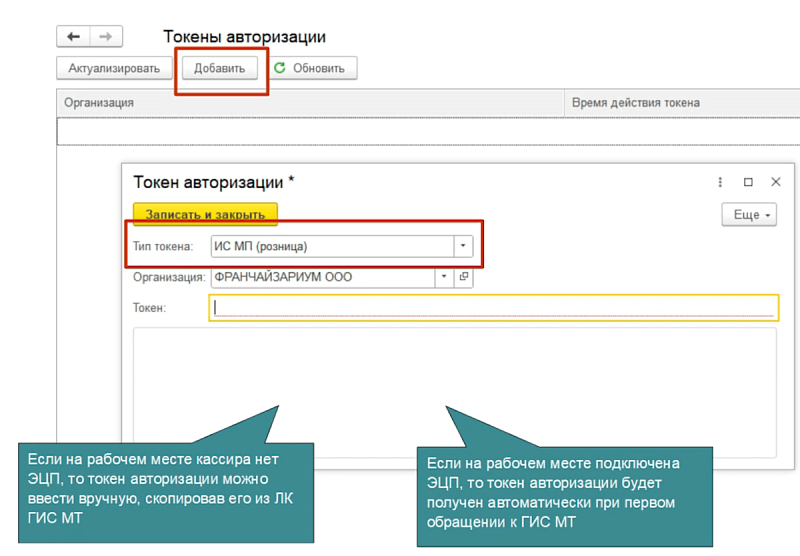
Task: Sort by the Организация column header
Action: (x=310, y=103)
